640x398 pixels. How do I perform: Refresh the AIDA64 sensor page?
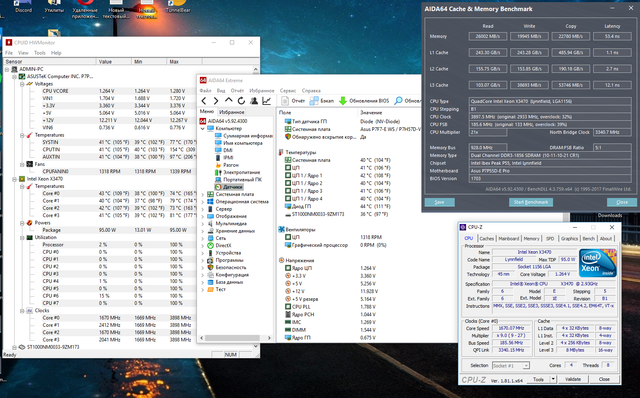[241, 101]
